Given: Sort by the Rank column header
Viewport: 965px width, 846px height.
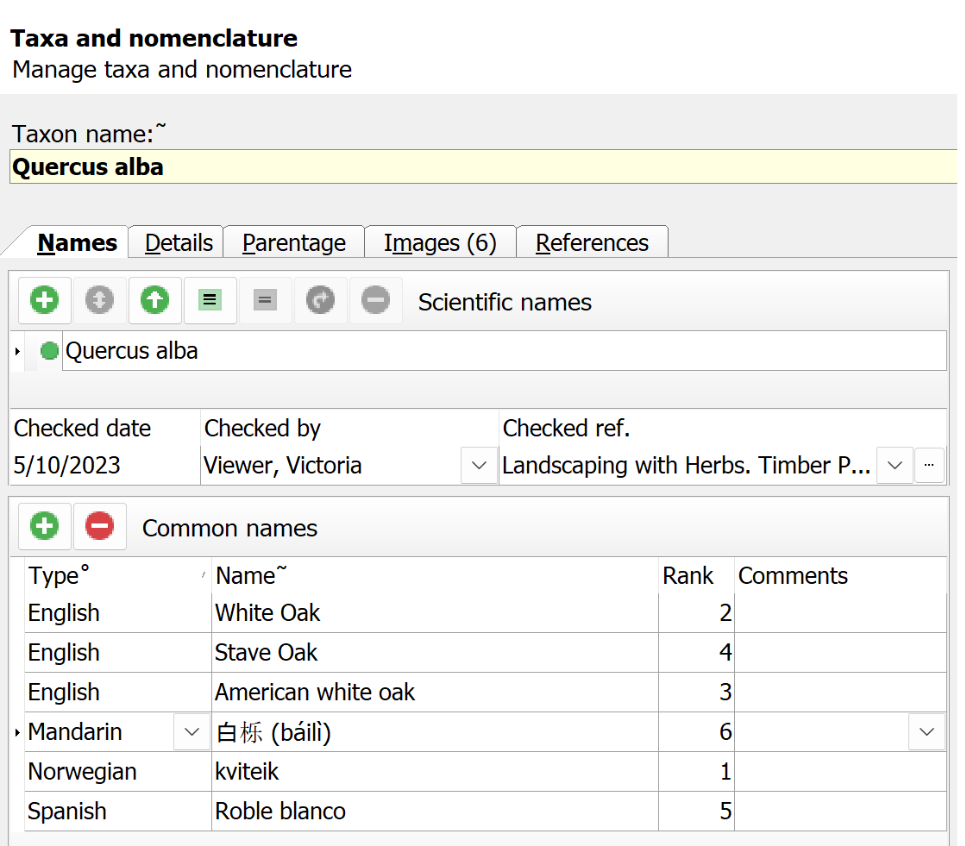Looking at the screenshot, I should [696, 576].
